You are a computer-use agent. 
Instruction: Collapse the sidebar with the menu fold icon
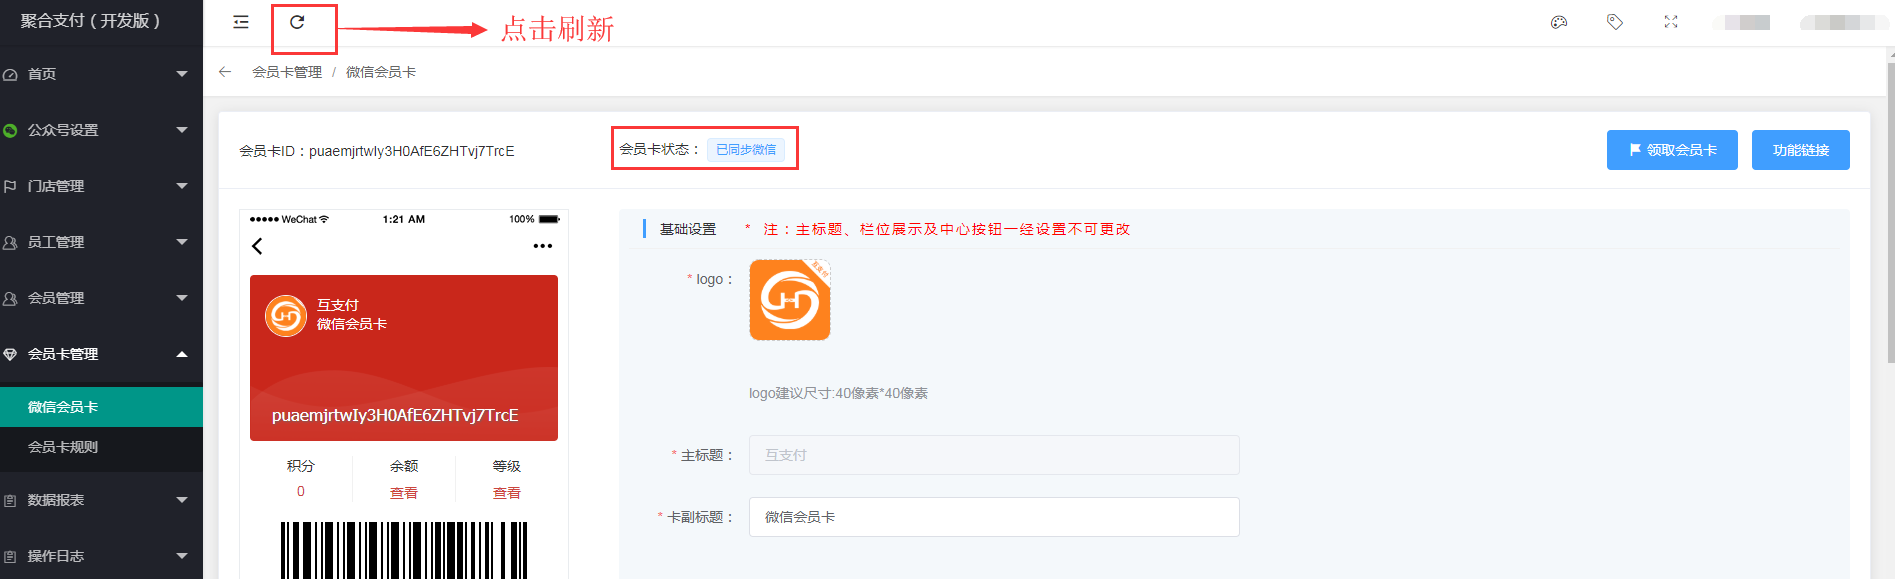click(241, 22)
